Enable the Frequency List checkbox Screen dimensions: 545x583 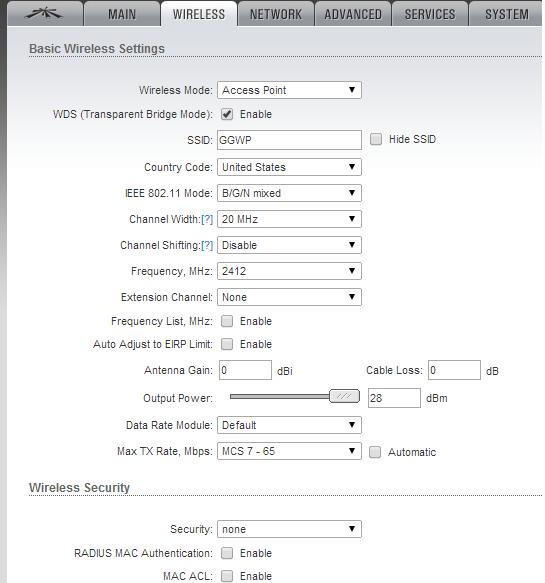227,321
